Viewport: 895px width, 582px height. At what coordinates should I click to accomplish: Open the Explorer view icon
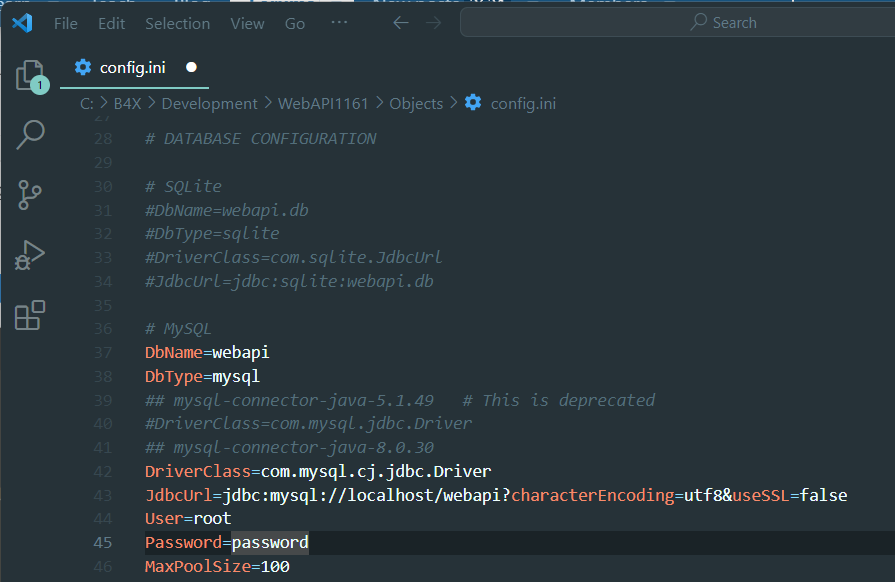(x=30, y=75)
